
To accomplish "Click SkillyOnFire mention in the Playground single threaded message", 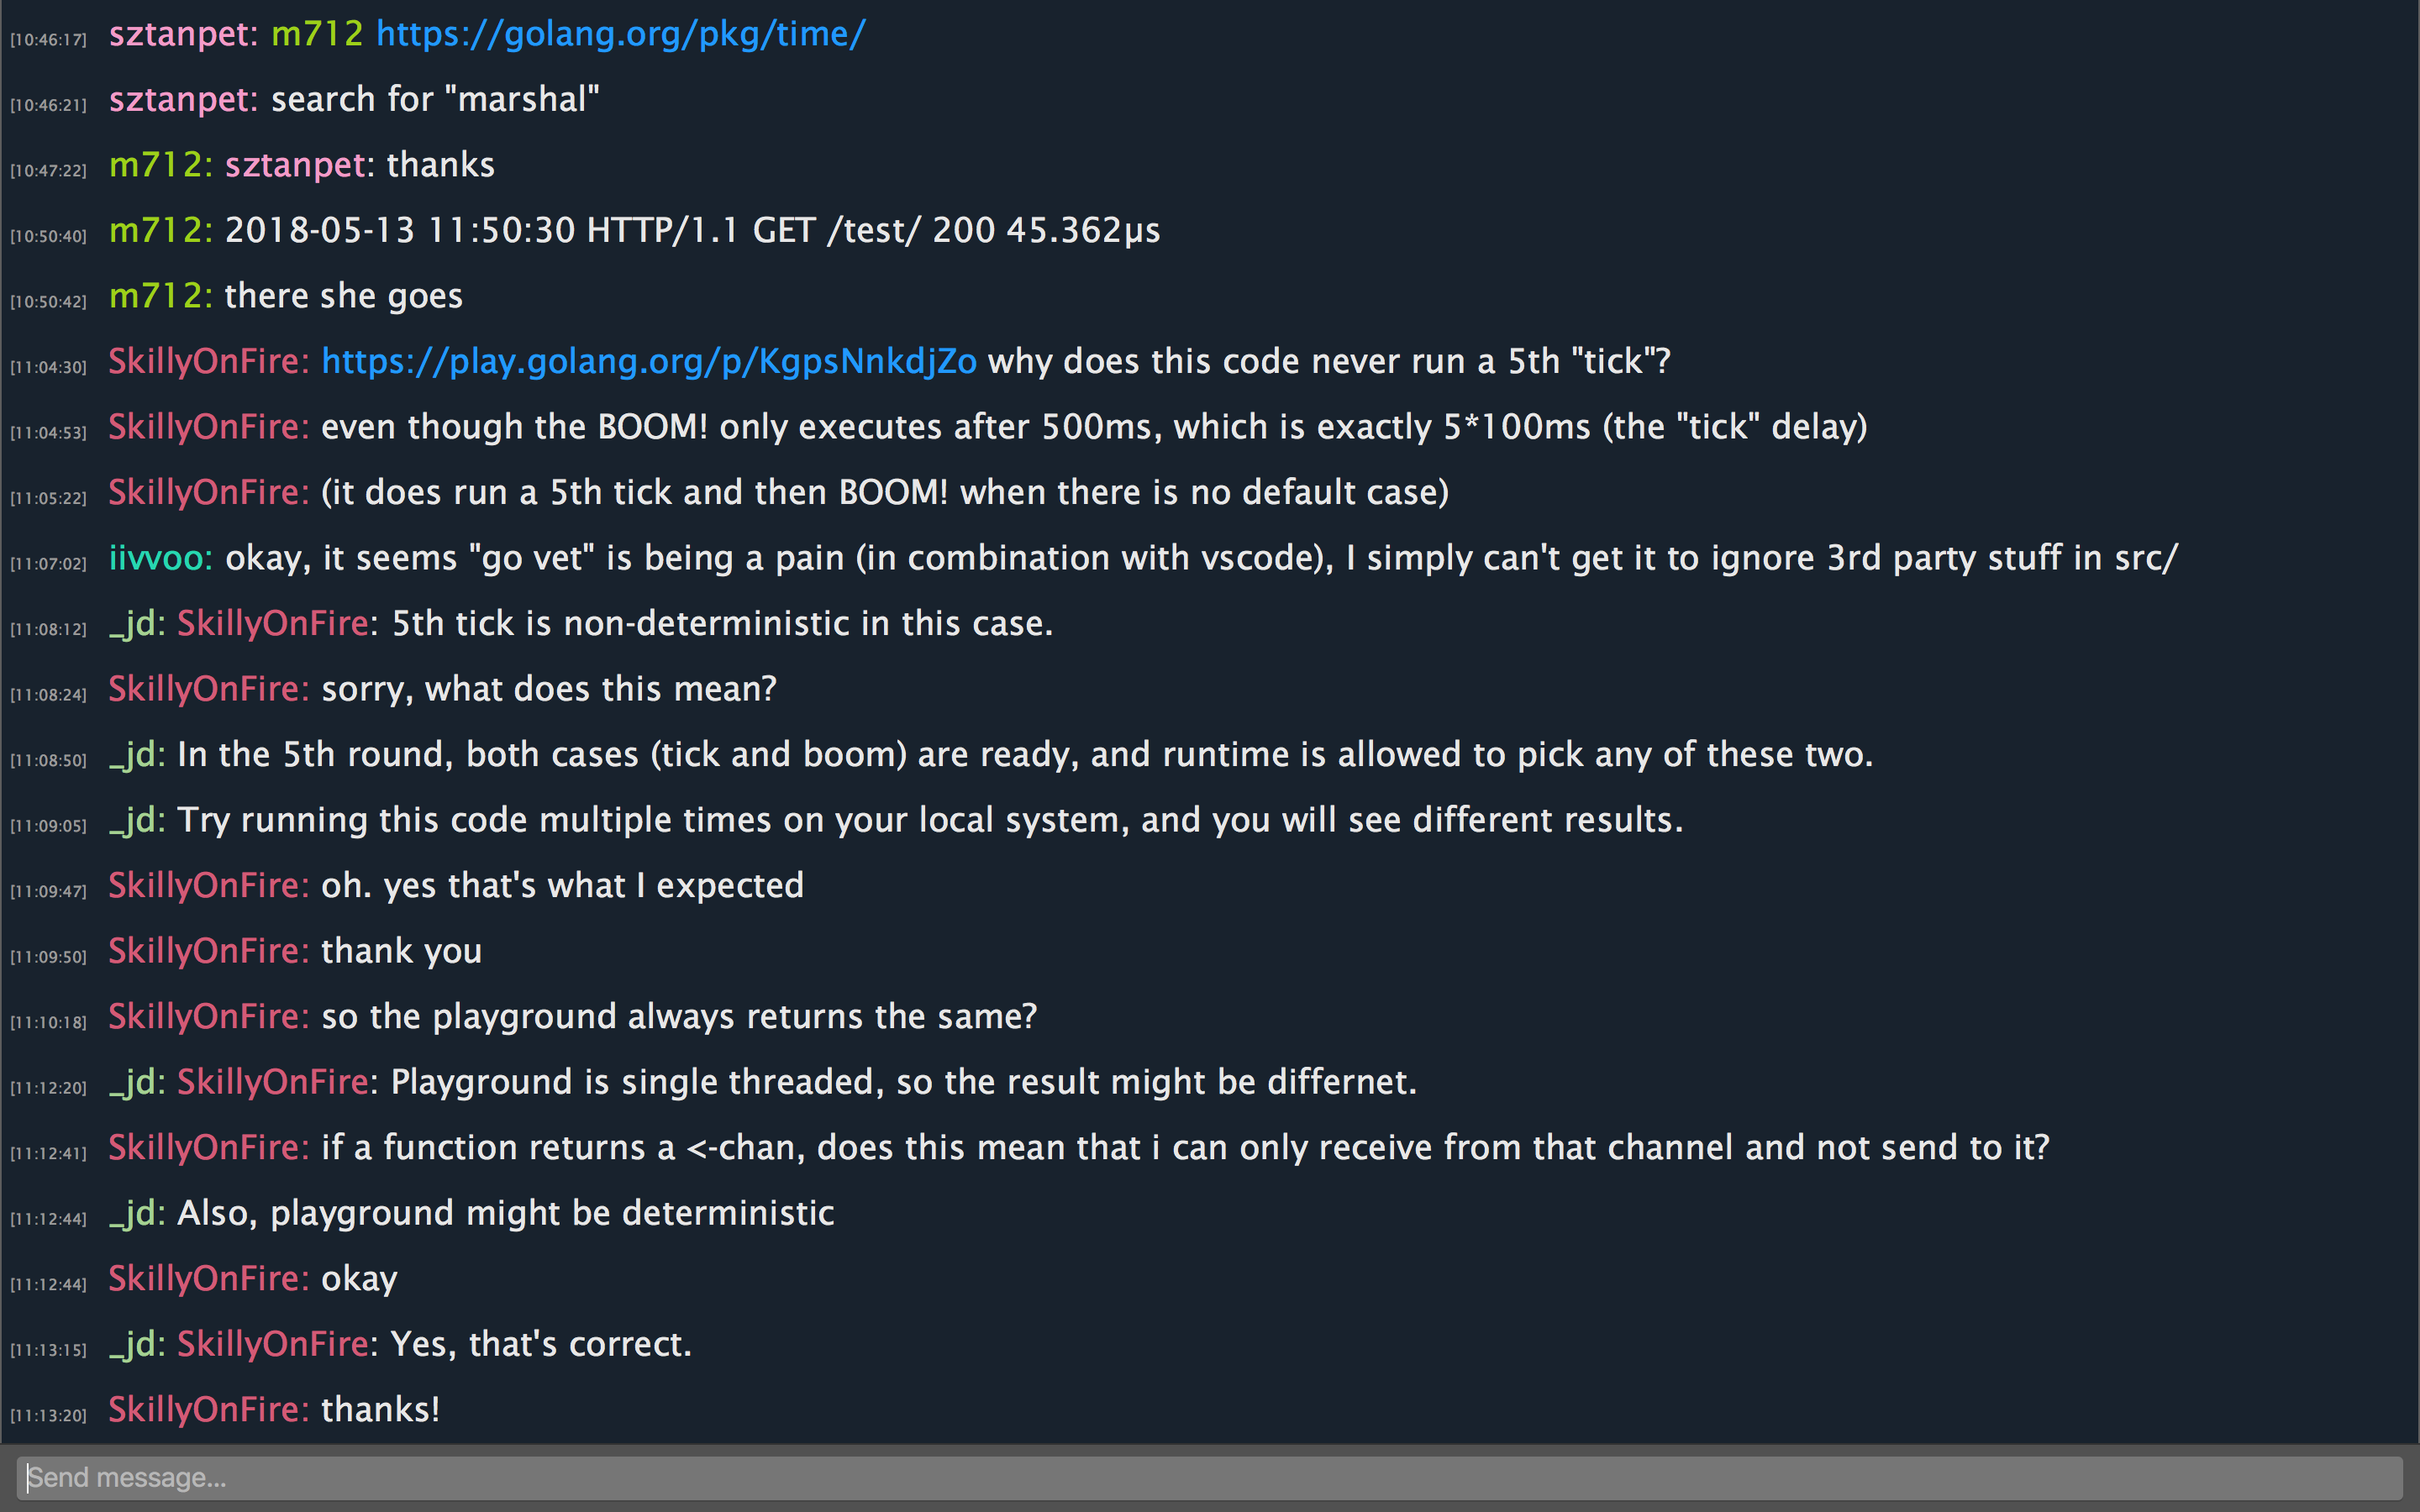I will tap(273, 1082).
